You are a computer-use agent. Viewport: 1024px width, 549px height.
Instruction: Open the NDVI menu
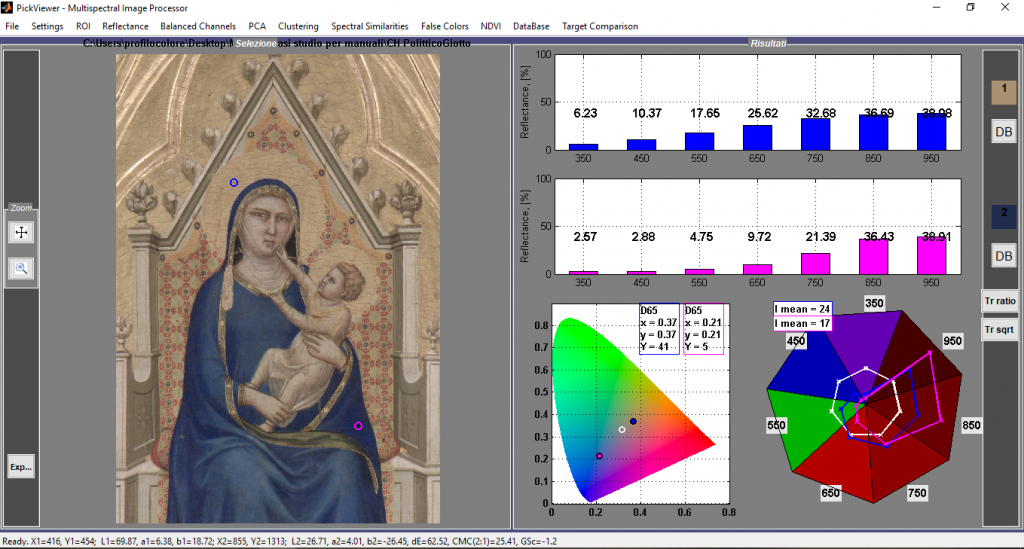490,26
